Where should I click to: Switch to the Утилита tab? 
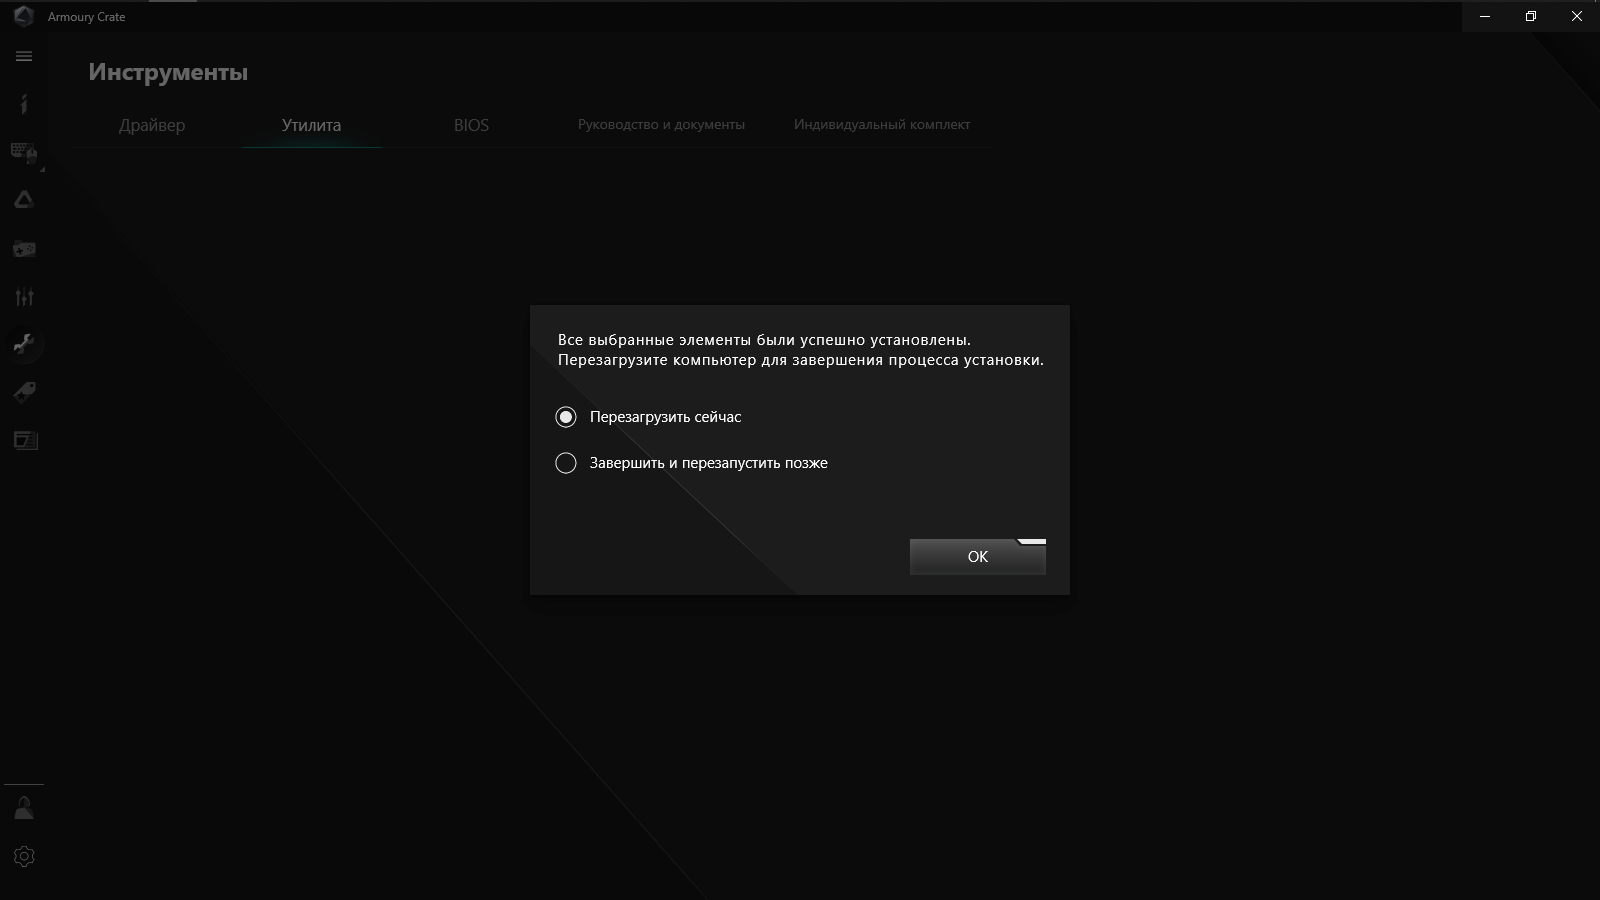point(311,125)
